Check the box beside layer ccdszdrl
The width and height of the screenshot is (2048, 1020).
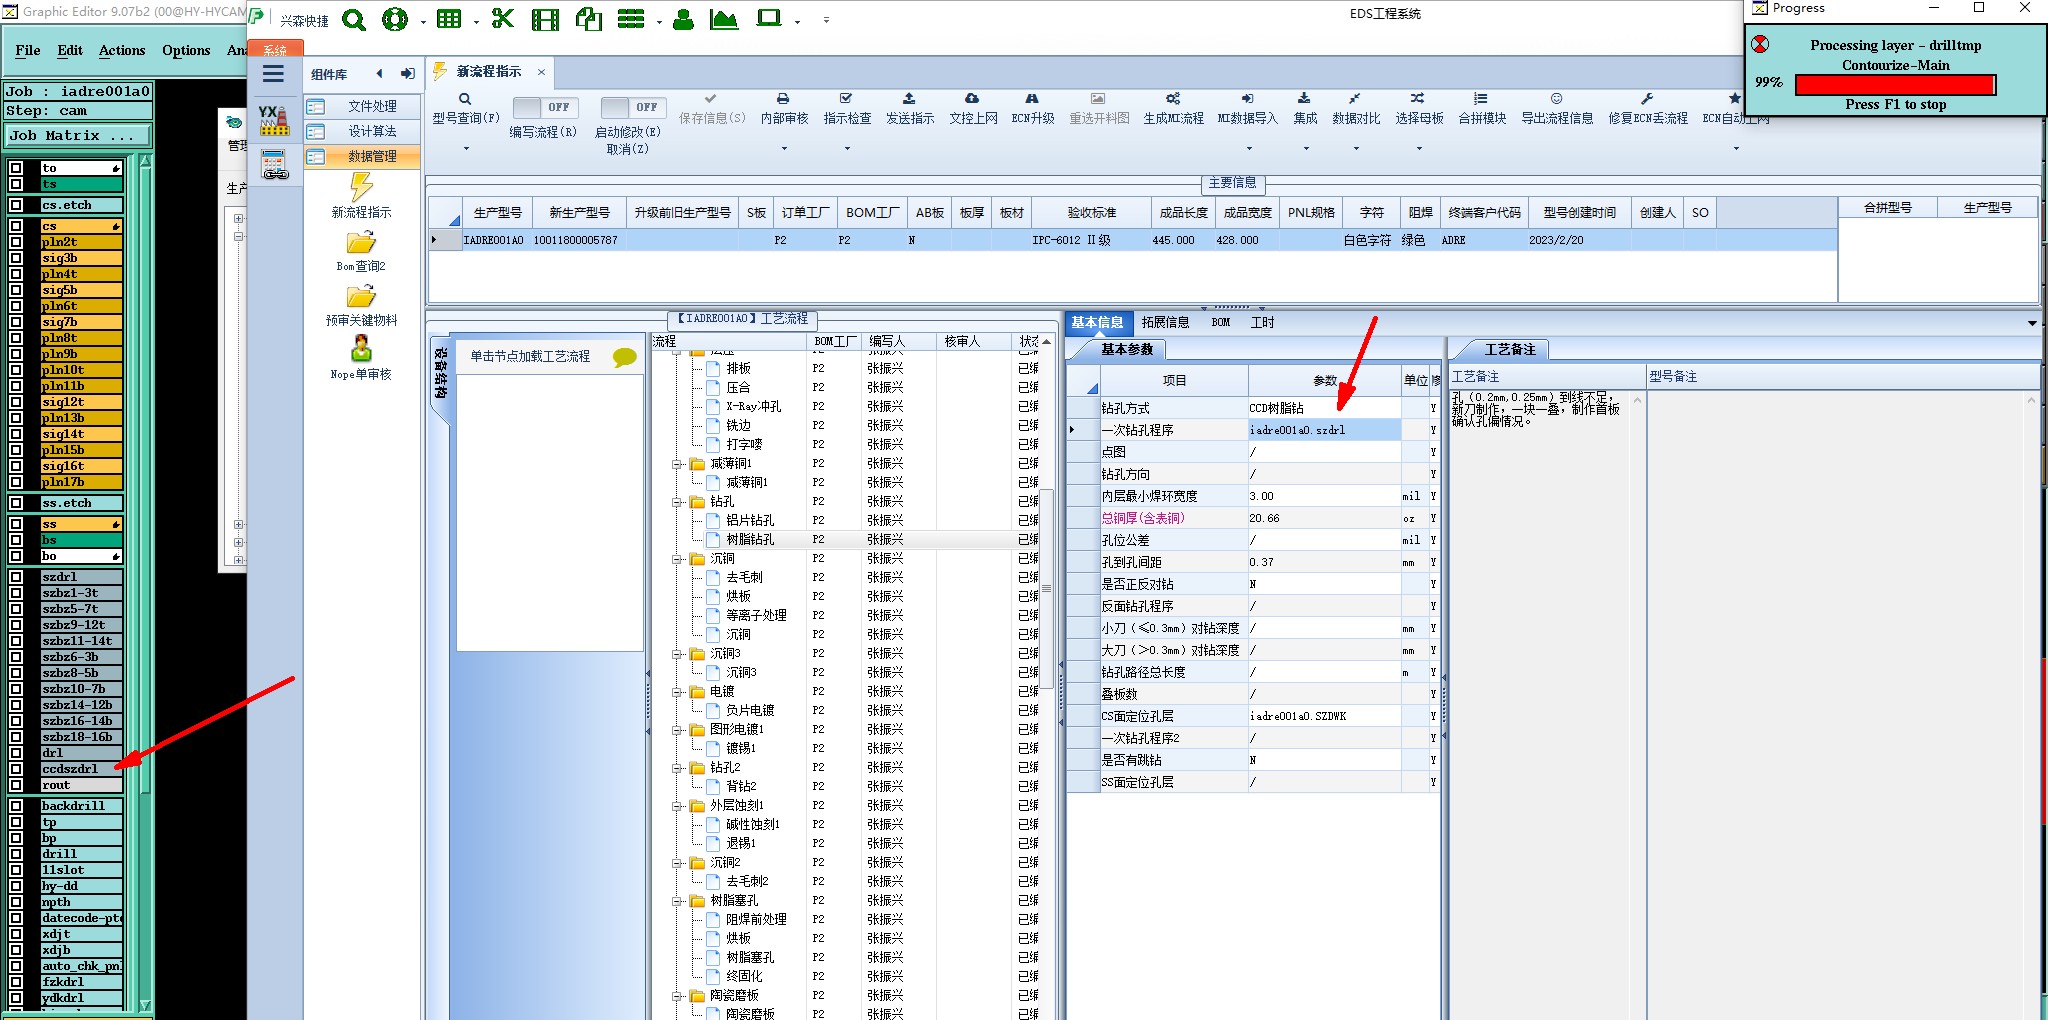[16, 769]
